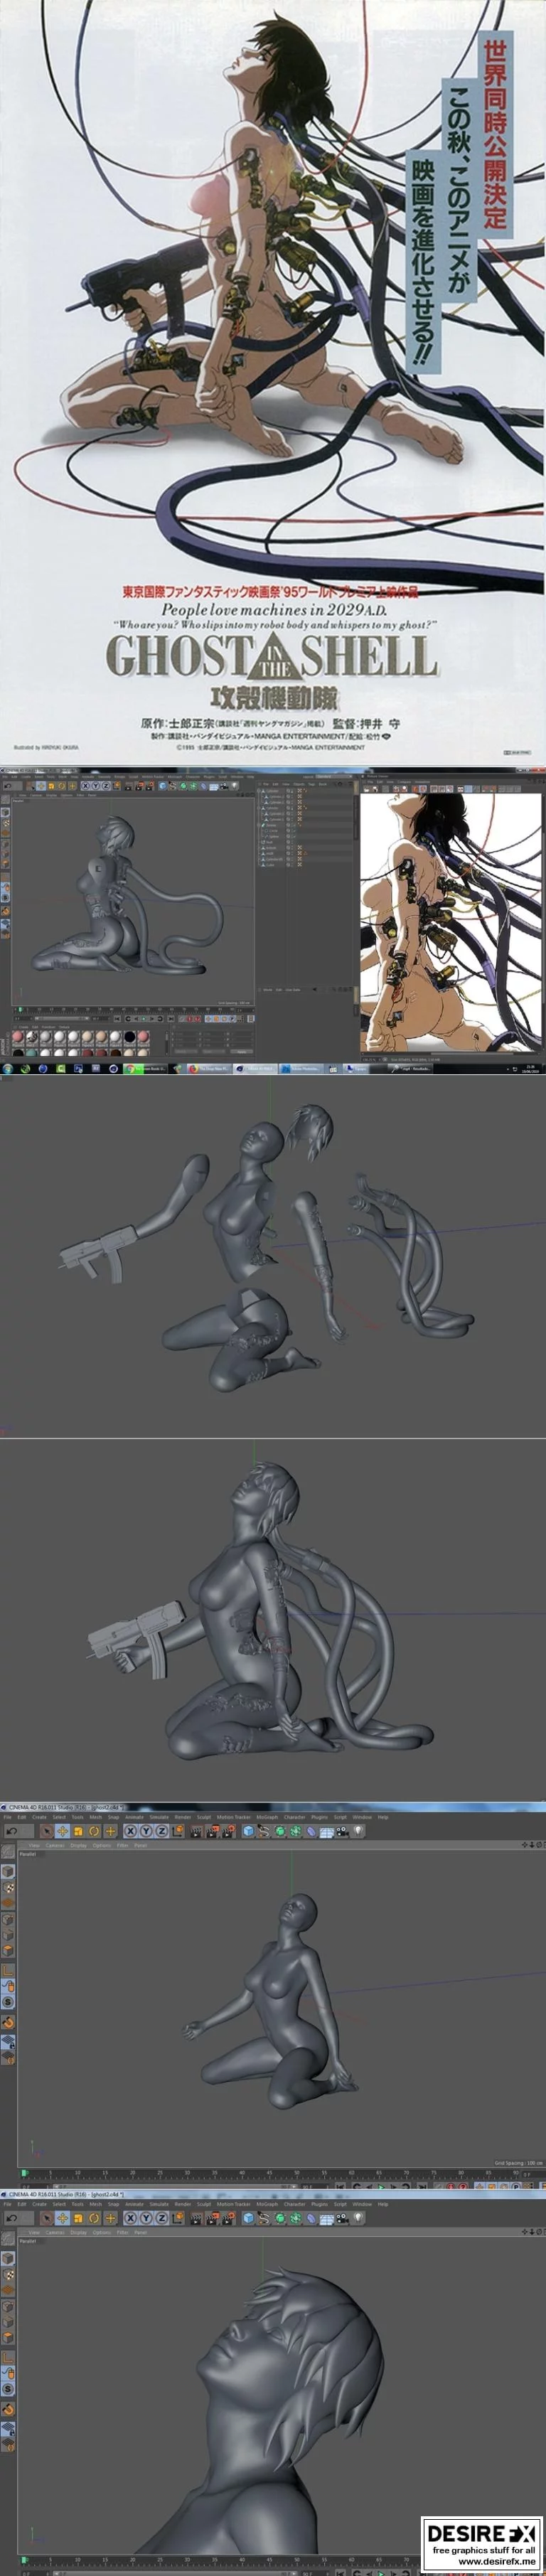Switch to Polygons mode in full-body model window
Image resolution: width=546 pixels, height=2576 pixels.
pyautogui.click(x=8, y=1951)
